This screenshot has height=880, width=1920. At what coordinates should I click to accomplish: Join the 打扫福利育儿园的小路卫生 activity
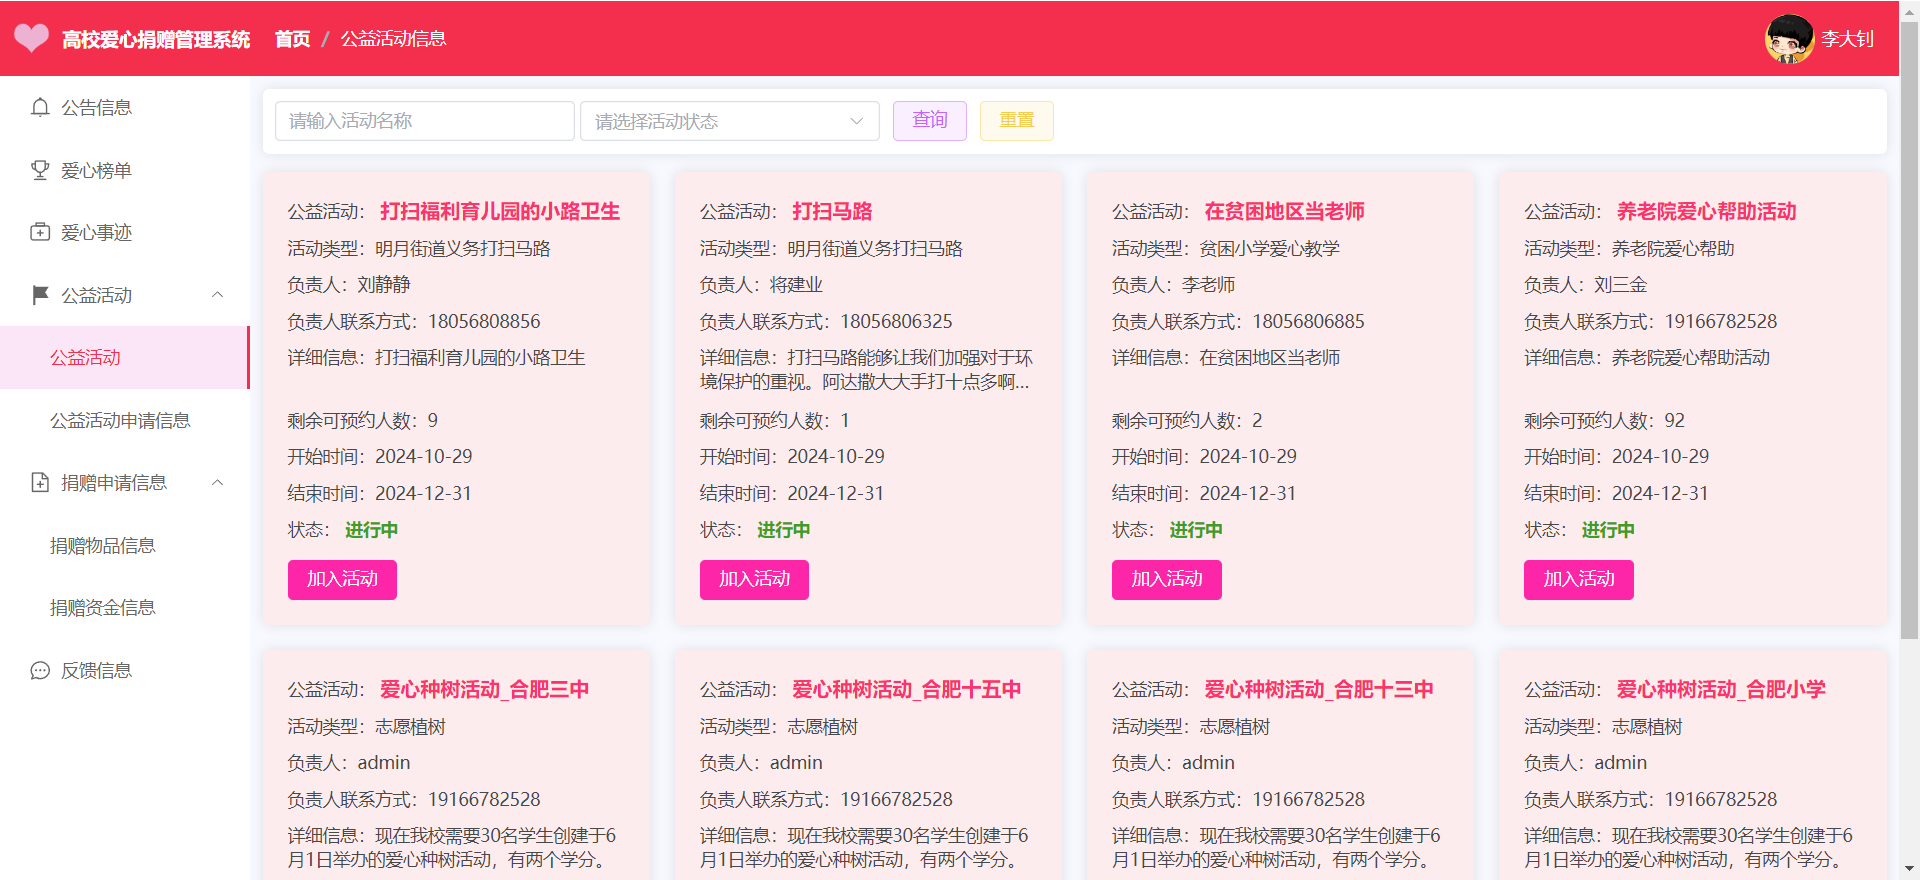click(342, 579)
